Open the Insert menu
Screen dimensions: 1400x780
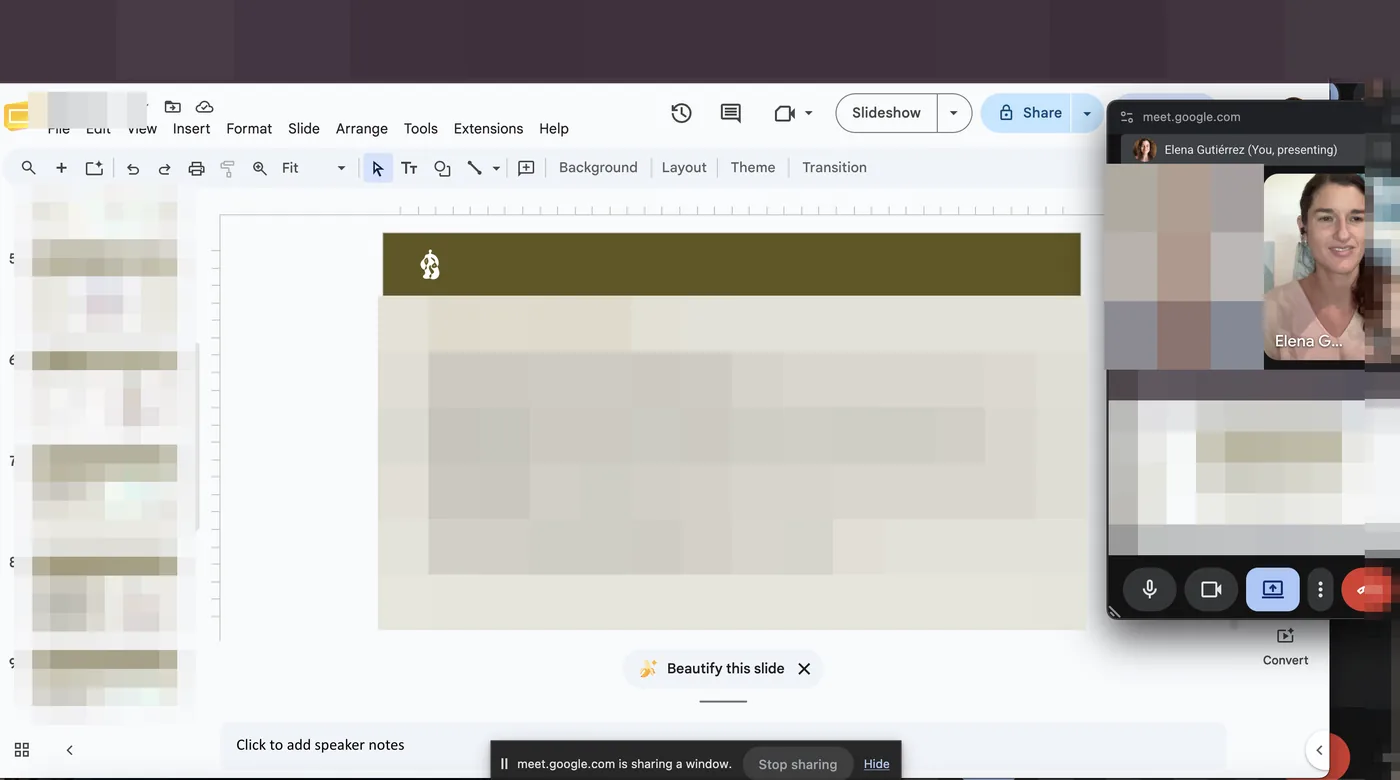click(x=191, y=129)
